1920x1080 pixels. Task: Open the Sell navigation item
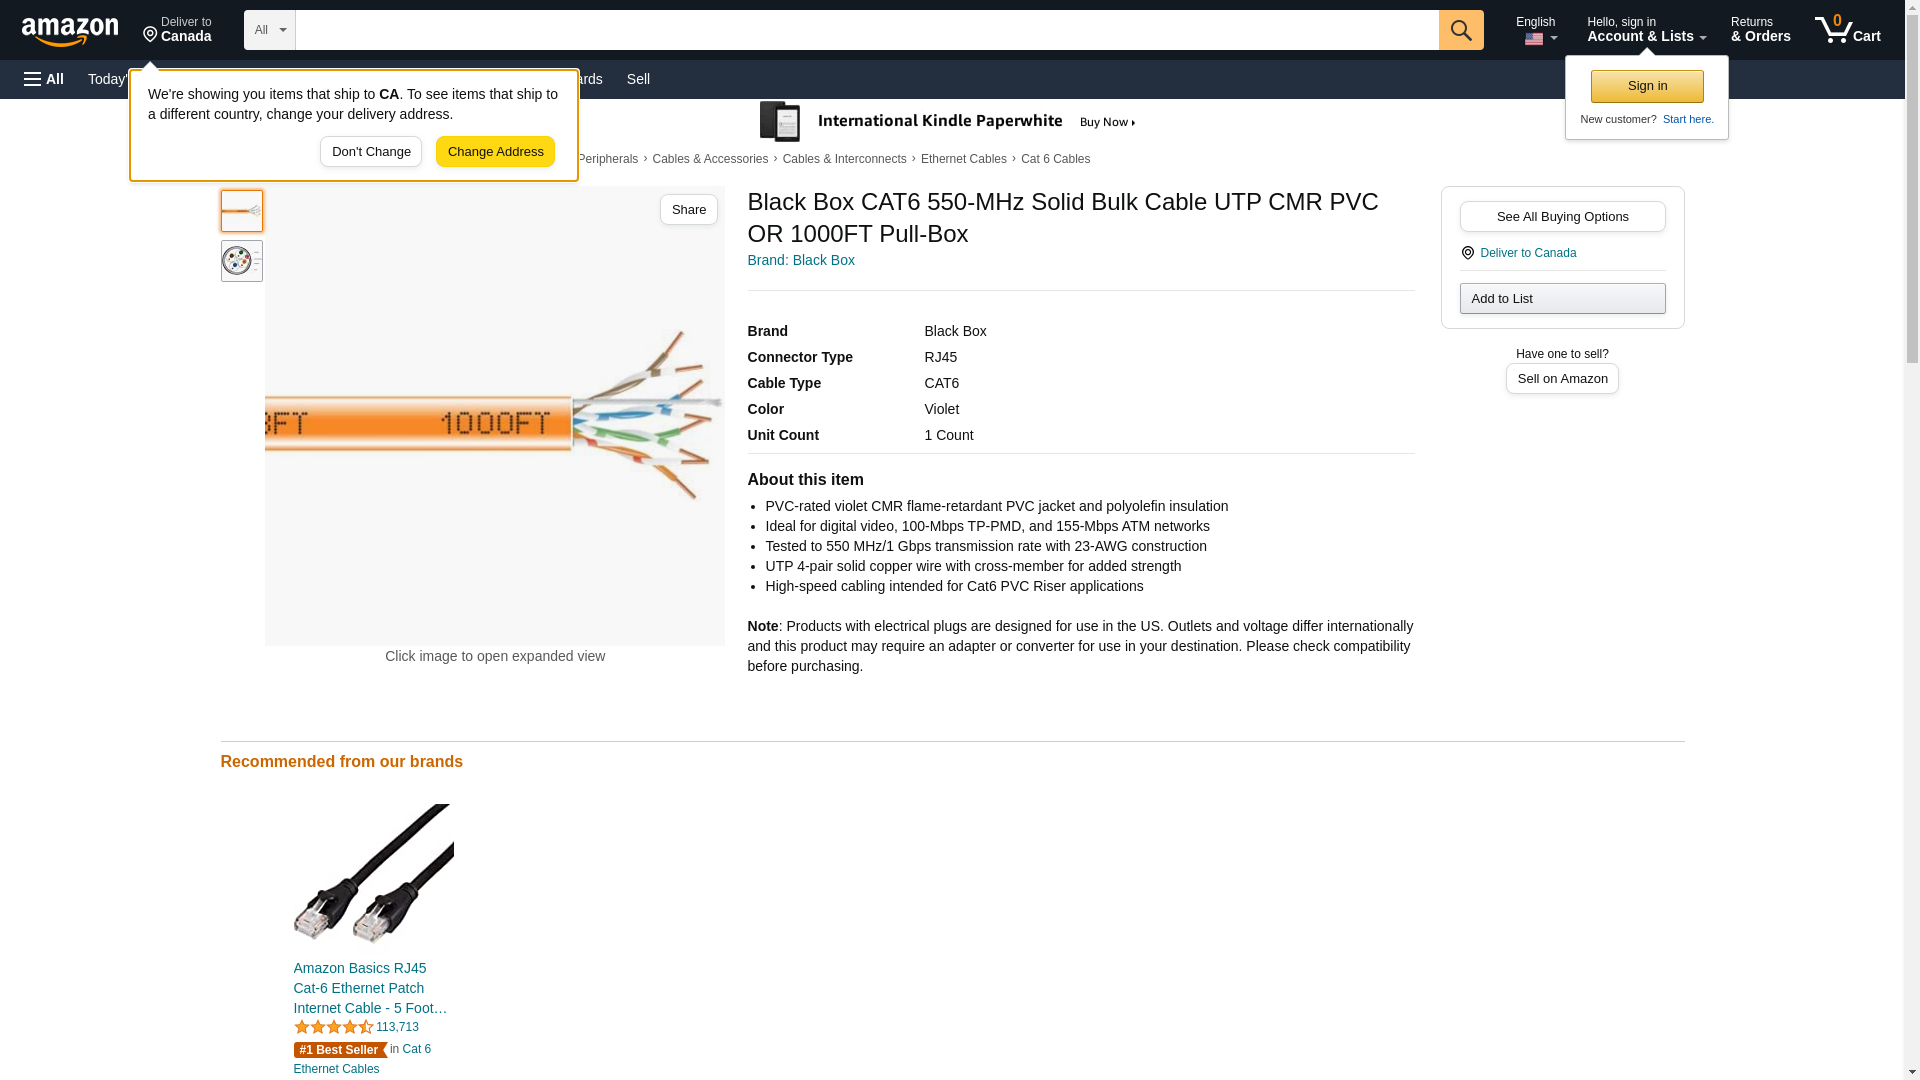point(638,79)
